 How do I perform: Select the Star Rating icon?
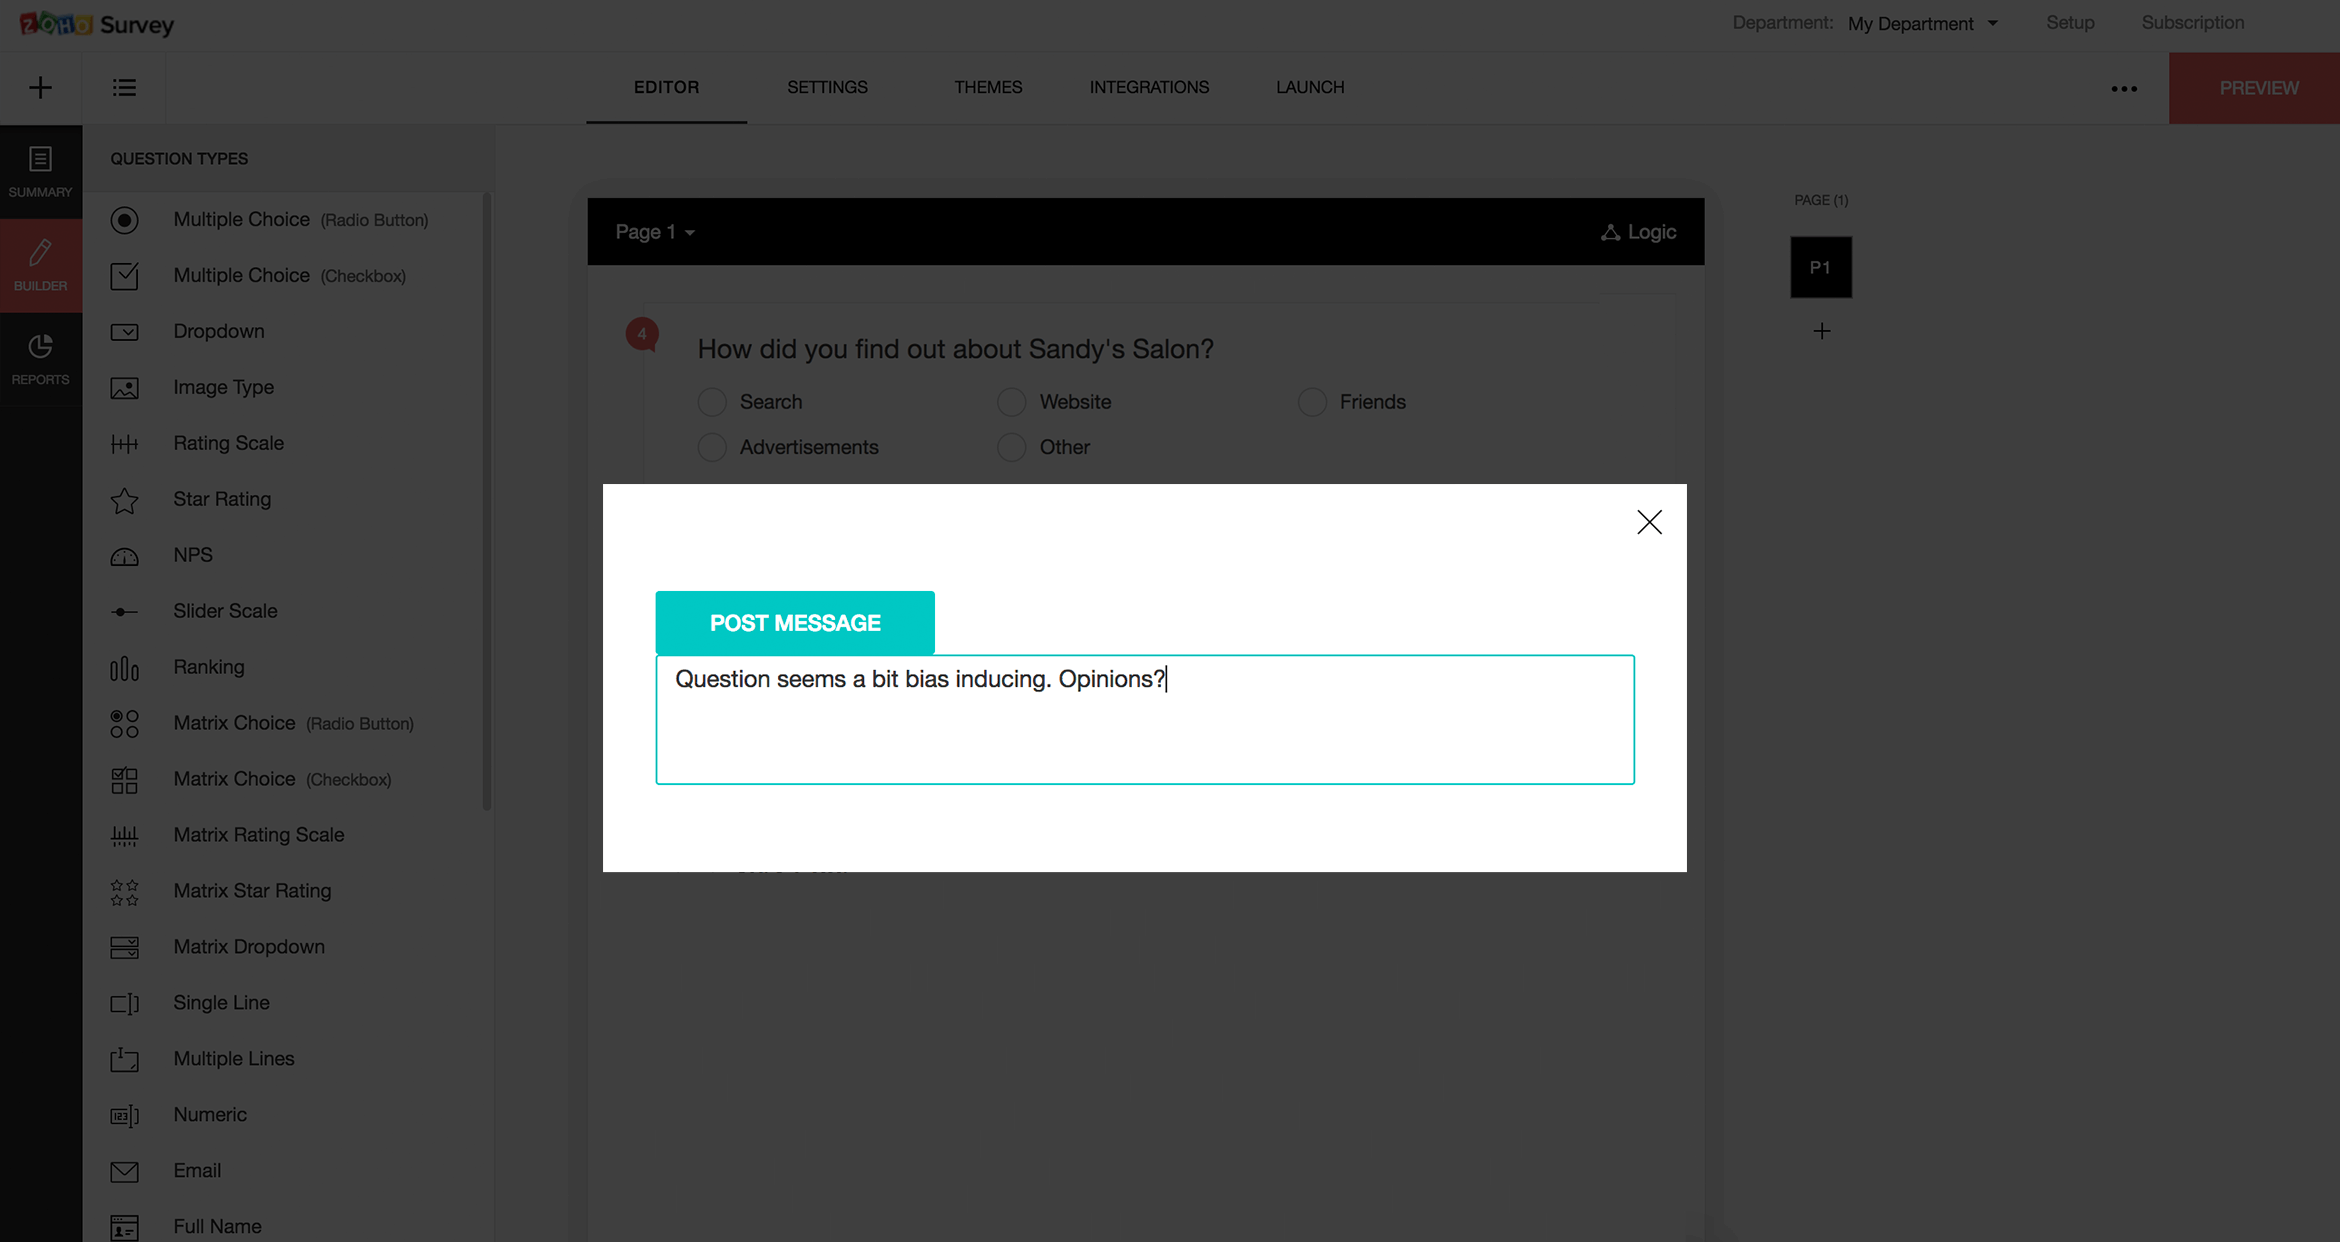[124, 500]
